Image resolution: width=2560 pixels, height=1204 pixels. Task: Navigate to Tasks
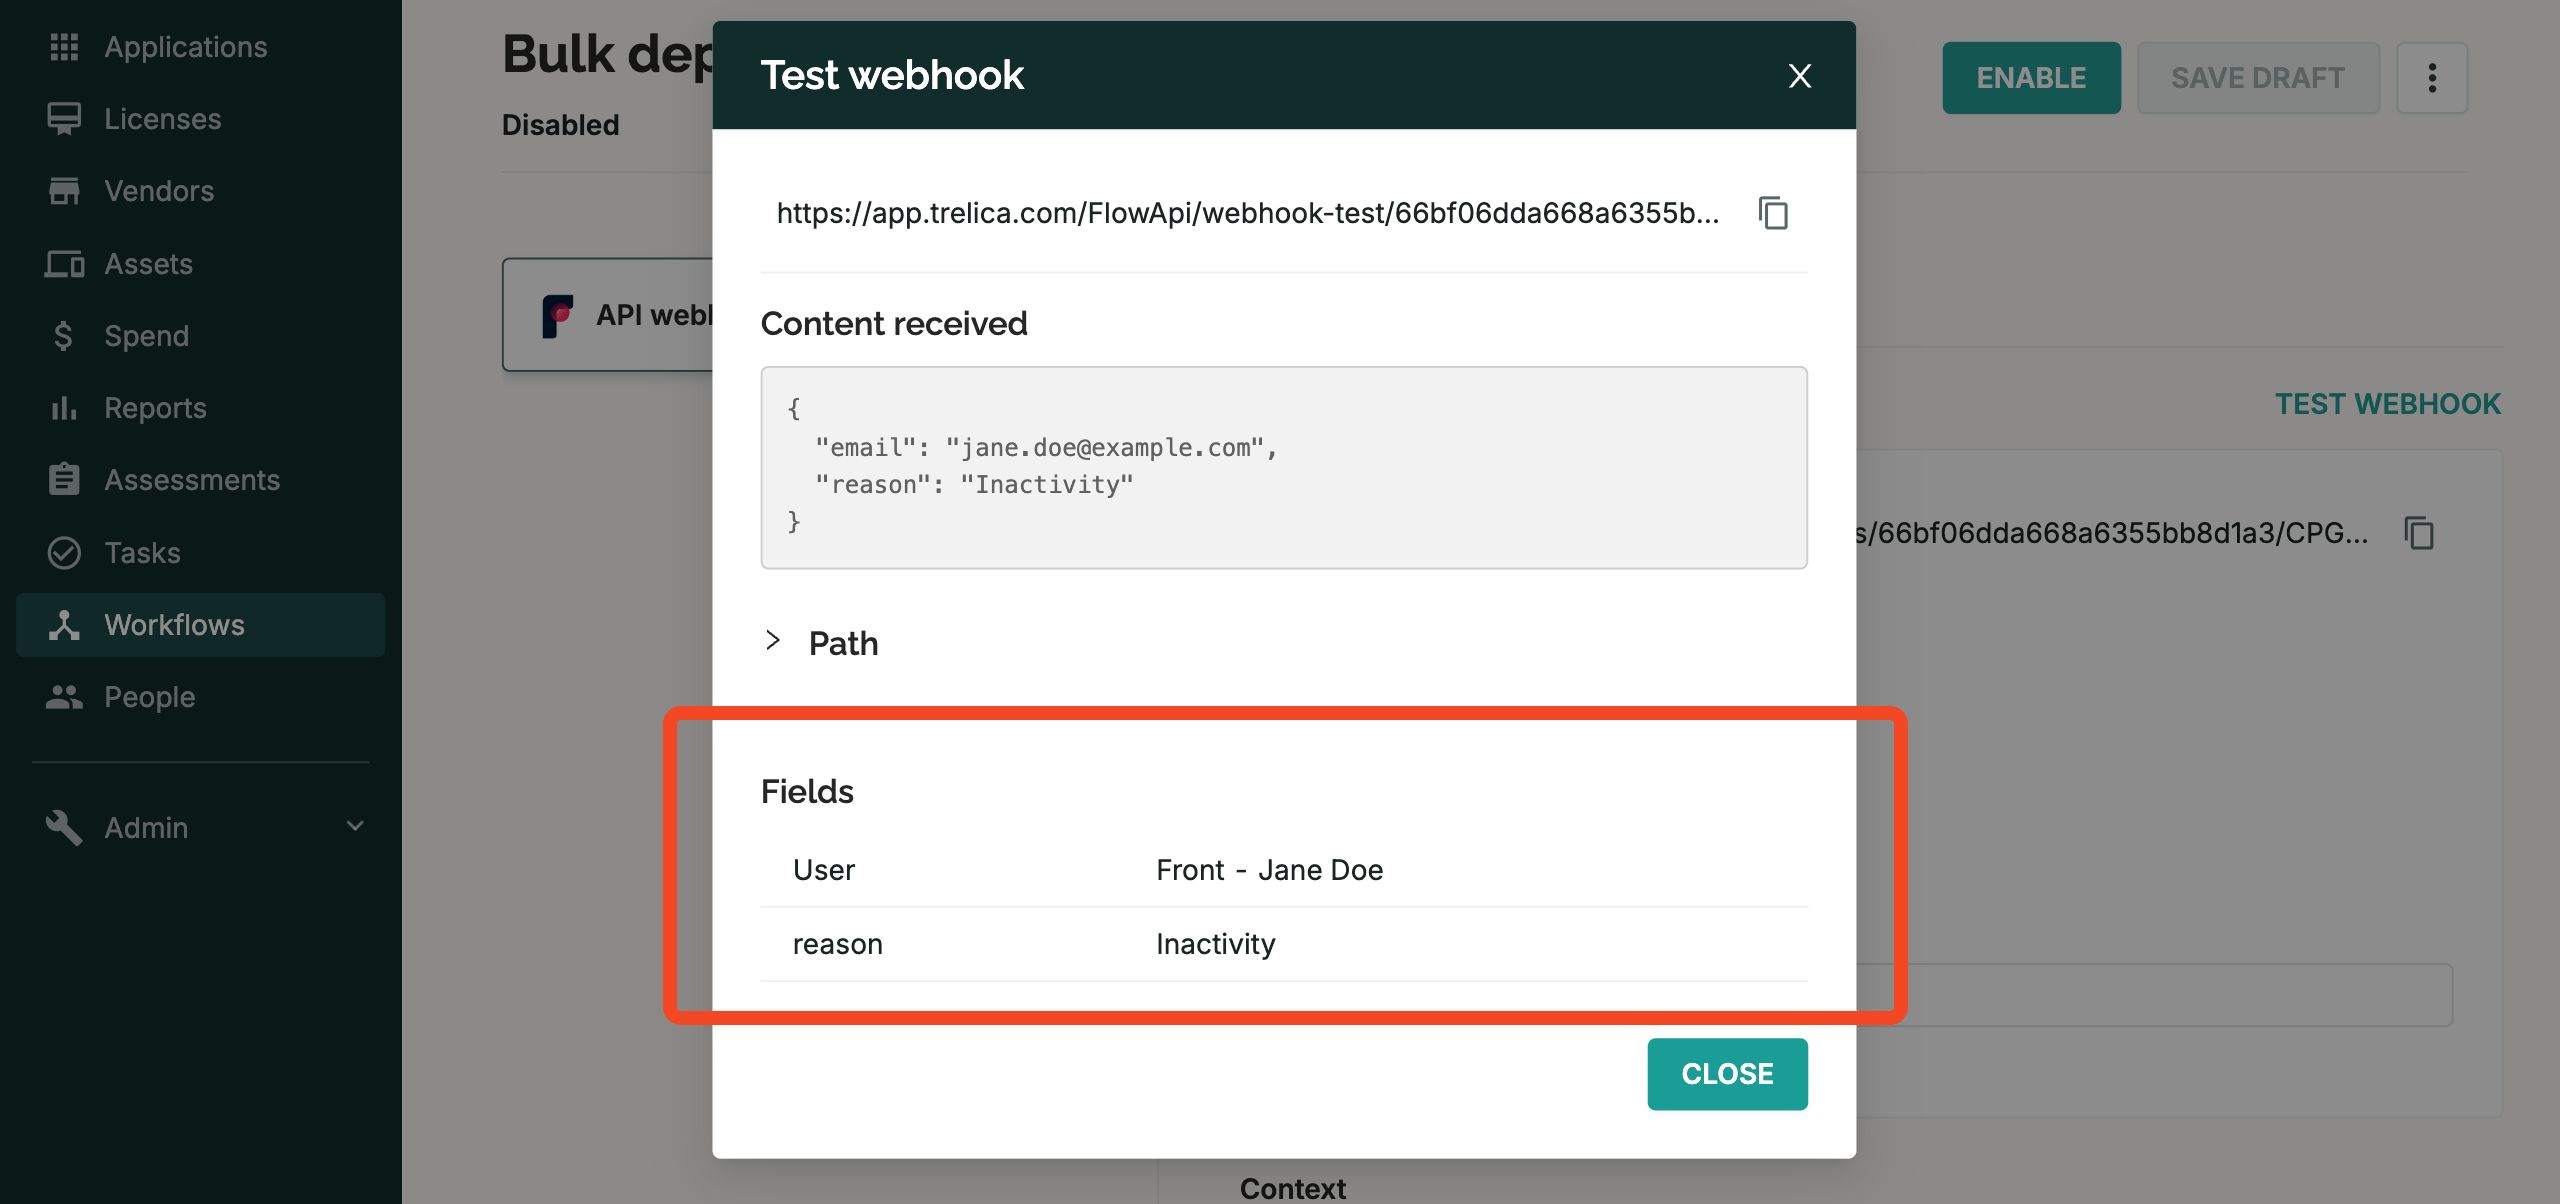coord(142,553)
